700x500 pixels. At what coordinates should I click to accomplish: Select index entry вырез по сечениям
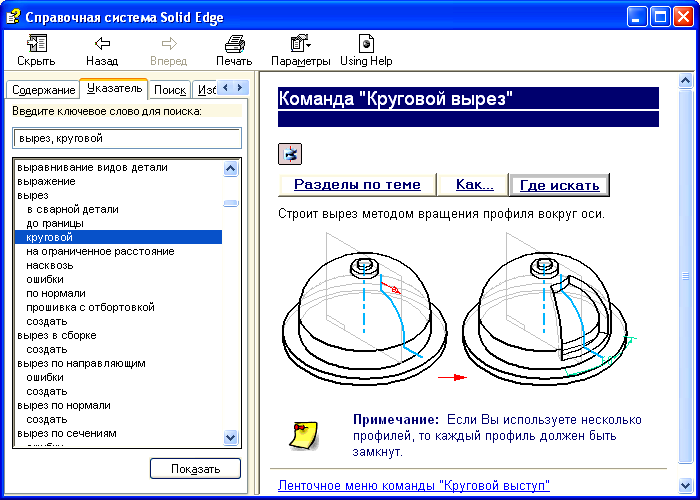coord(67,433)
